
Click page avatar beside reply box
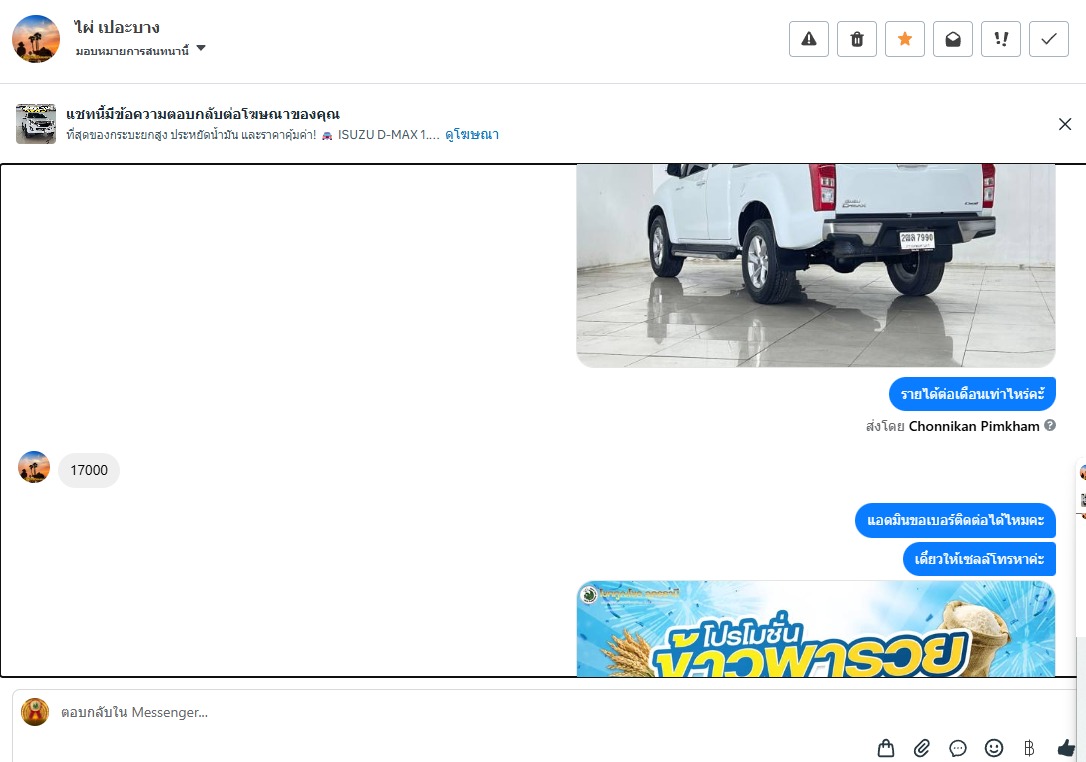click(35, 712)
